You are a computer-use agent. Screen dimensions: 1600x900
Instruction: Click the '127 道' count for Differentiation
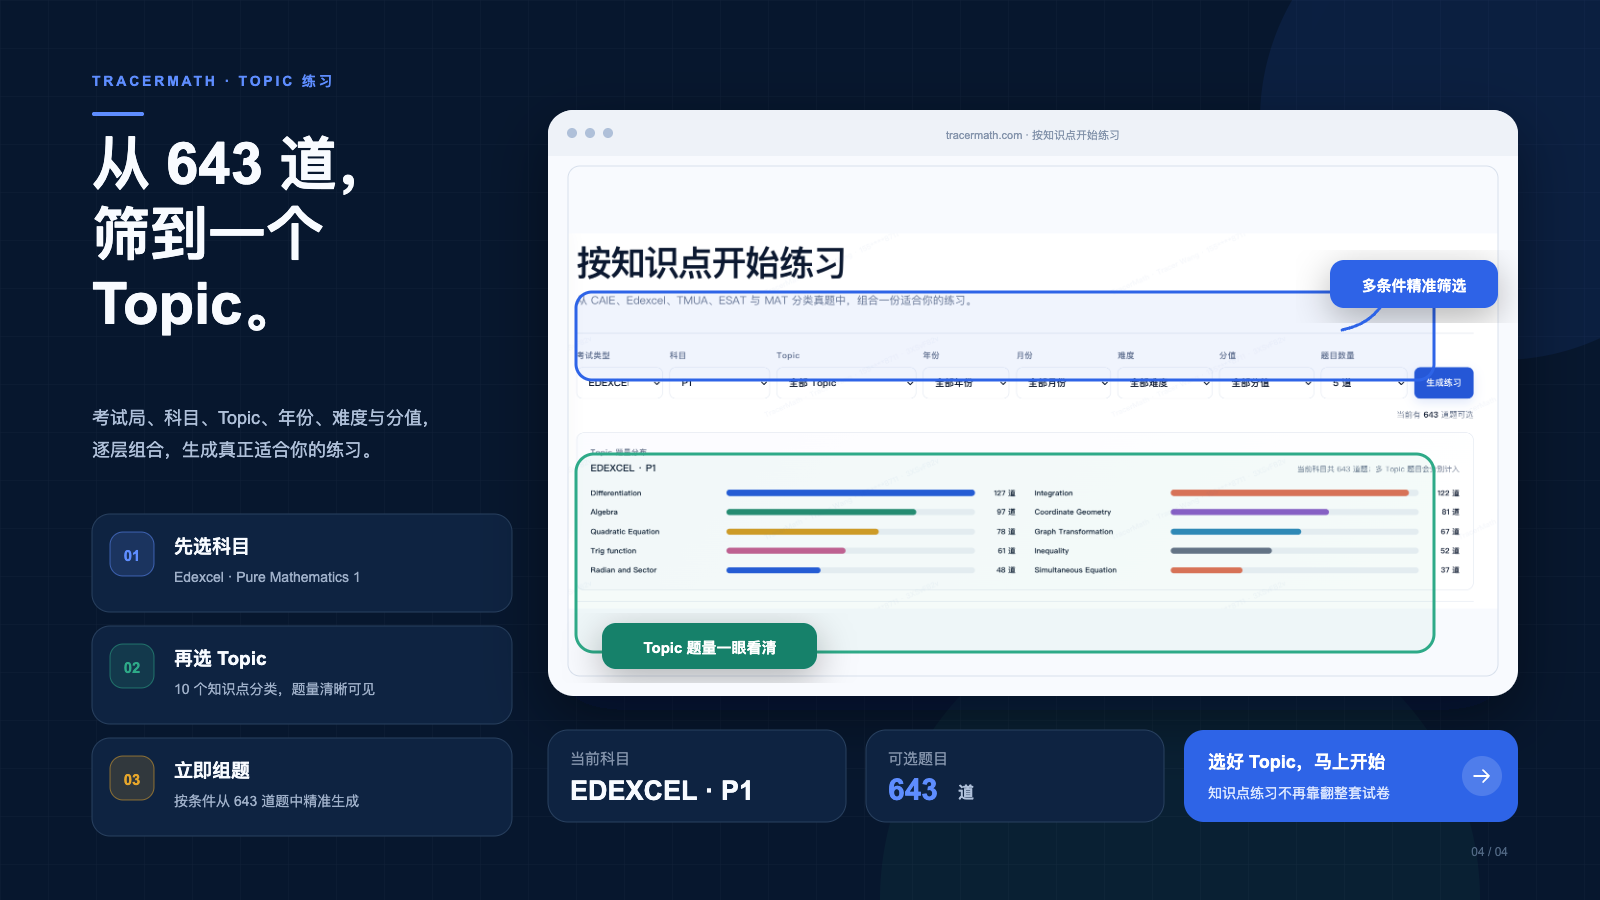click(1004, 493)
